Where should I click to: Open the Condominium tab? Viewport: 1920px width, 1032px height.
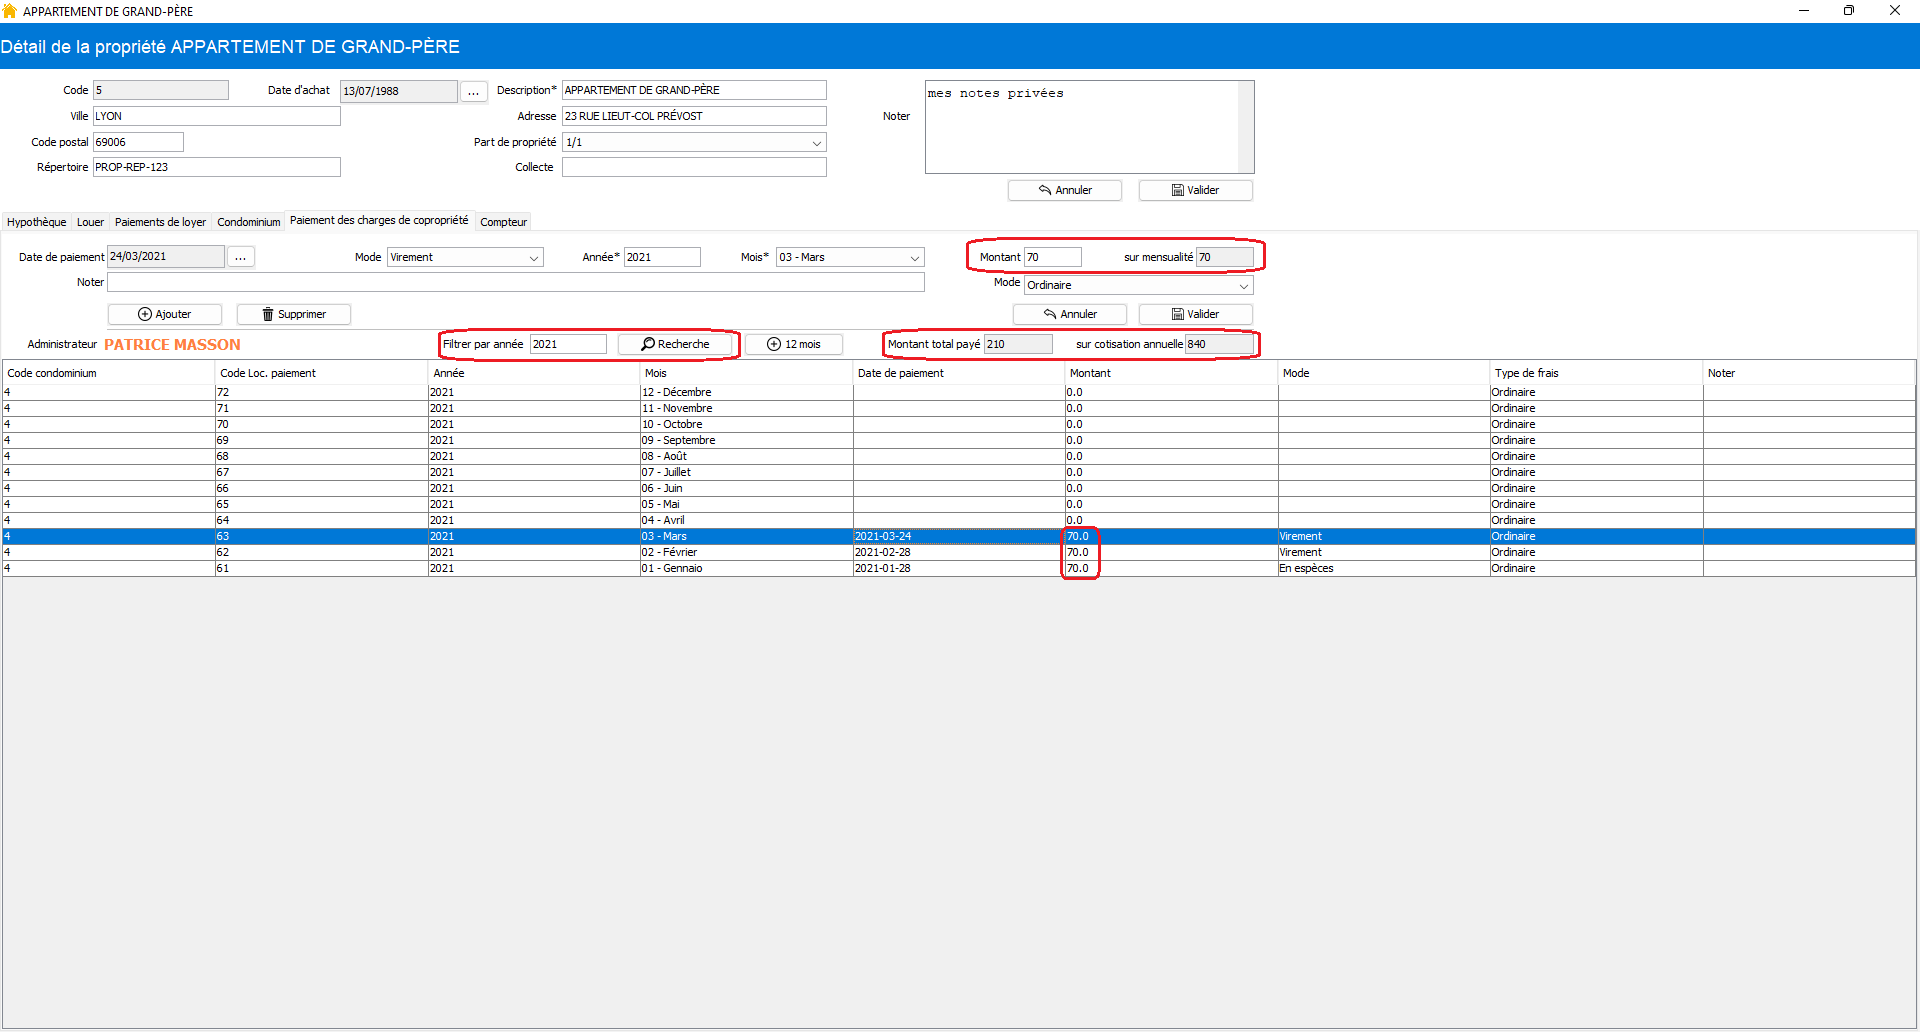tap(249, 222)
